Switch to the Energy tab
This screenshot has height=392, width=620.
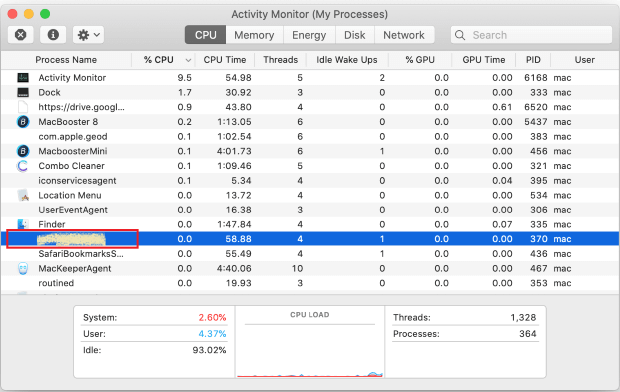(x=309, y=35)
